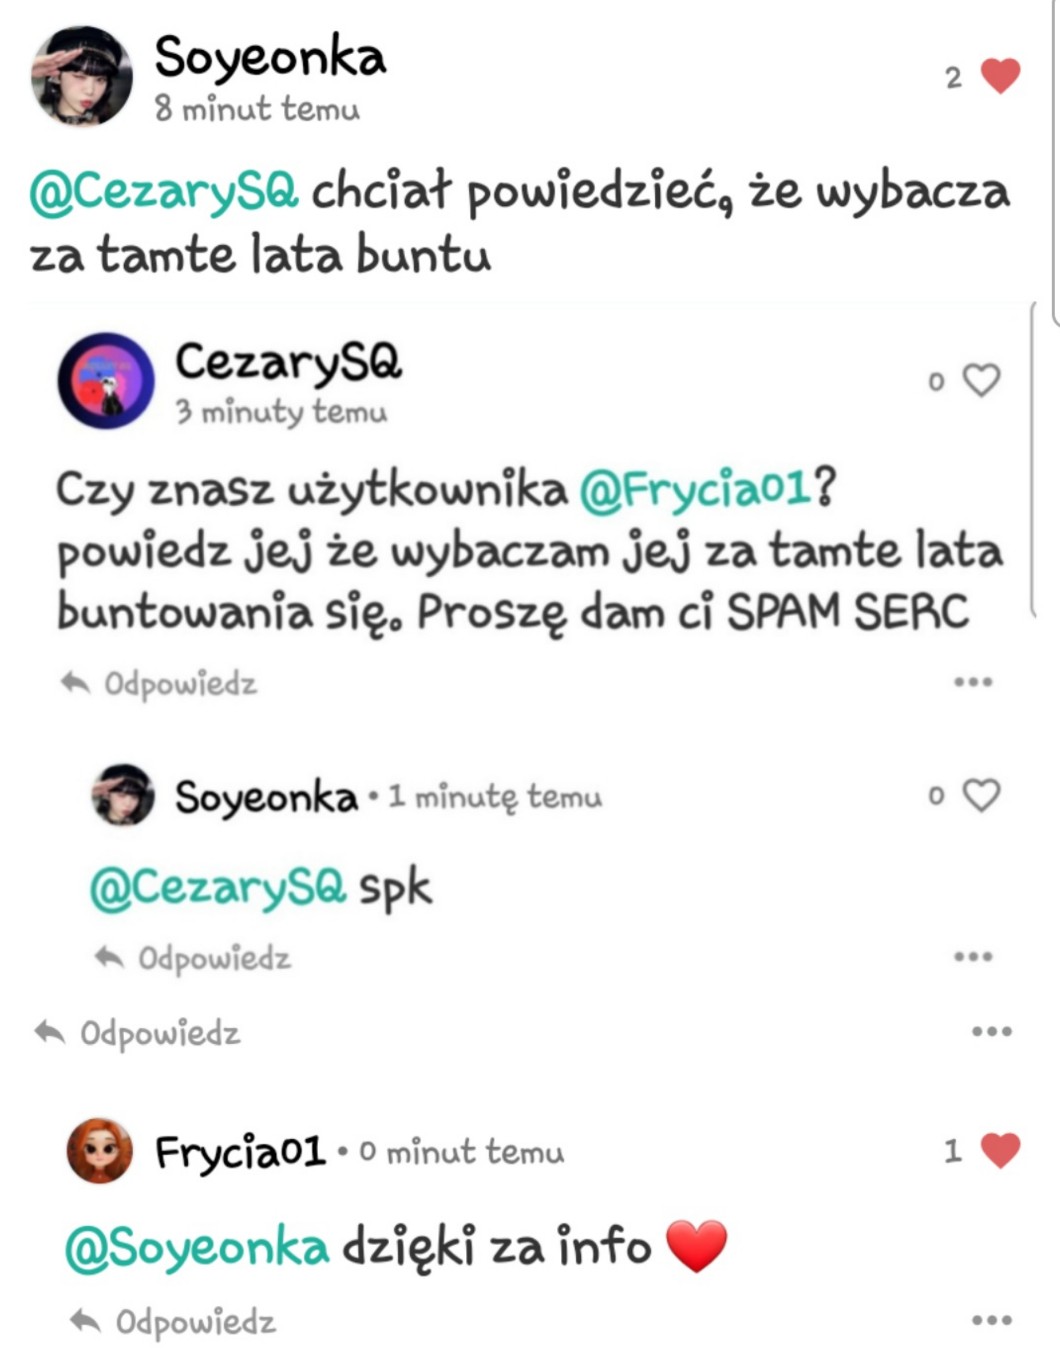Open the @Soyeonka mention in Frycia01's comment
The width and height of the screenshot is (1060, 1350).
tap(197, 1247)
